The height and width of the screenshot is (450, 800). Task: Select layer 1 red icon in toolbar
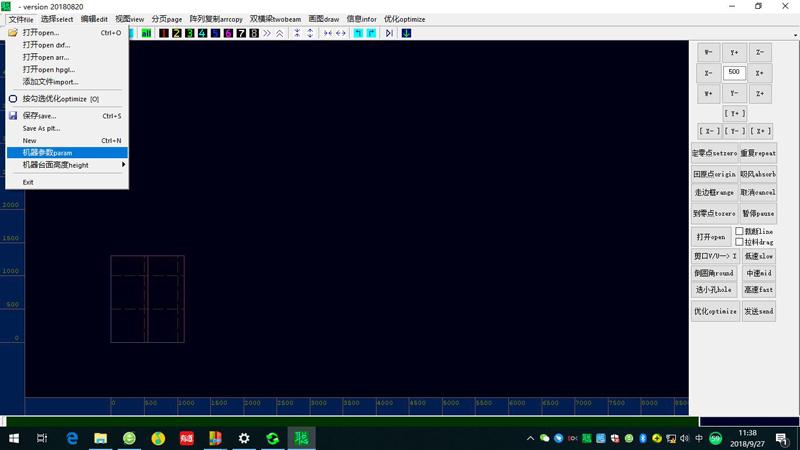pos(164,33)
